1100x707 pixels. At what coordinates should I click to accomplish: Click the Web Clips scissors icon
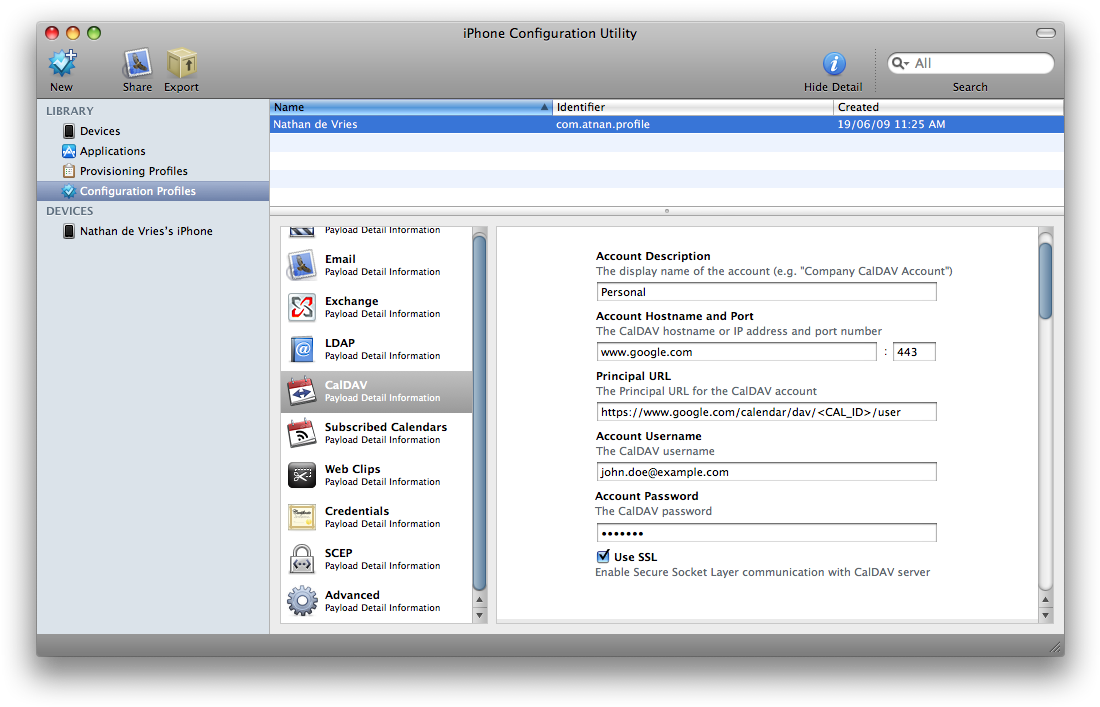pos(302,476)
